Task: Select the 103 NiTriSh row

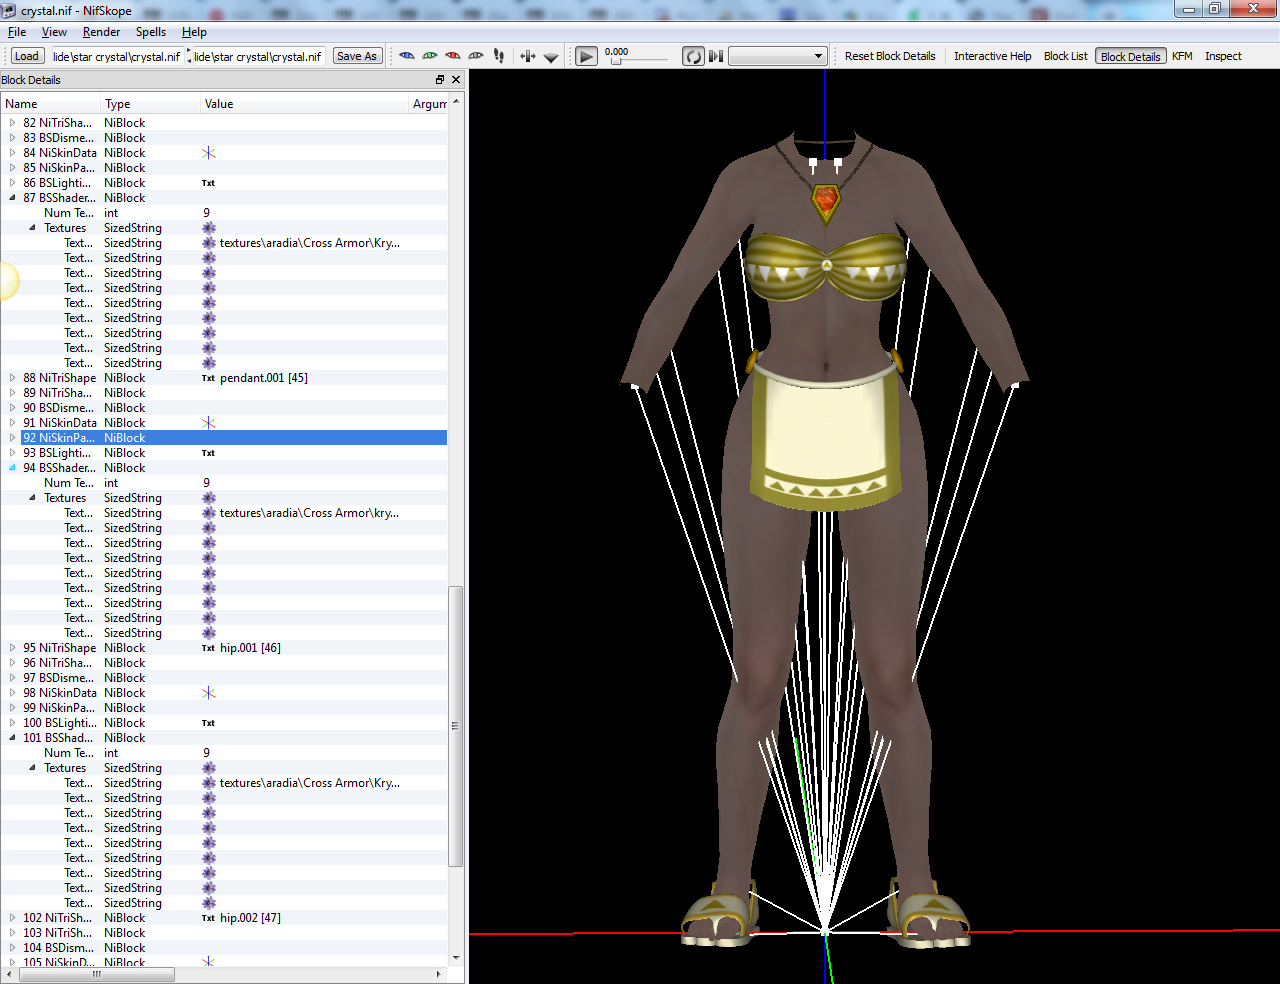Action: pos(224,933)
